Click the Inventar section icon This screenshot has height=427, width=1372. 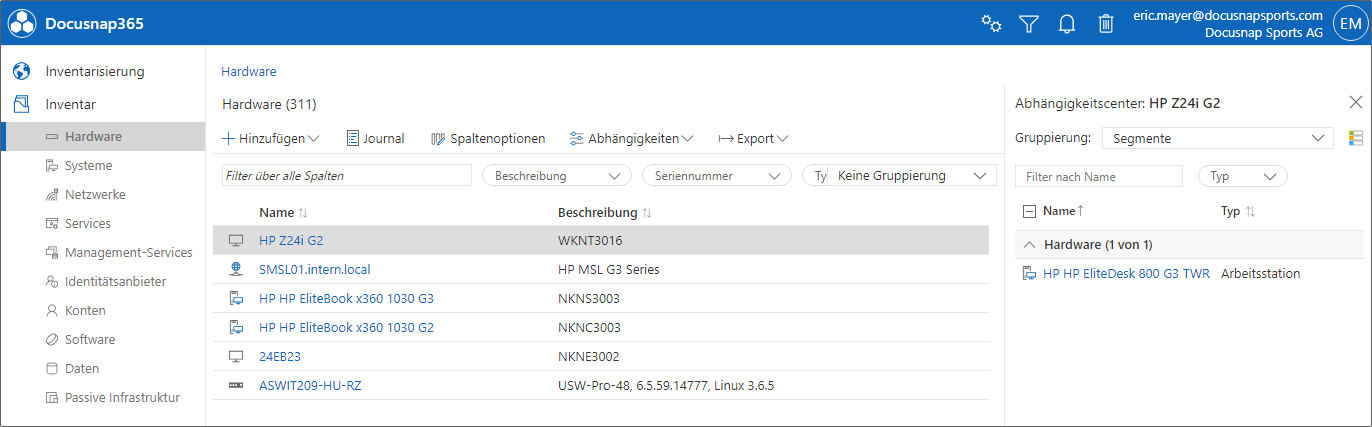(x=22, y=103)
